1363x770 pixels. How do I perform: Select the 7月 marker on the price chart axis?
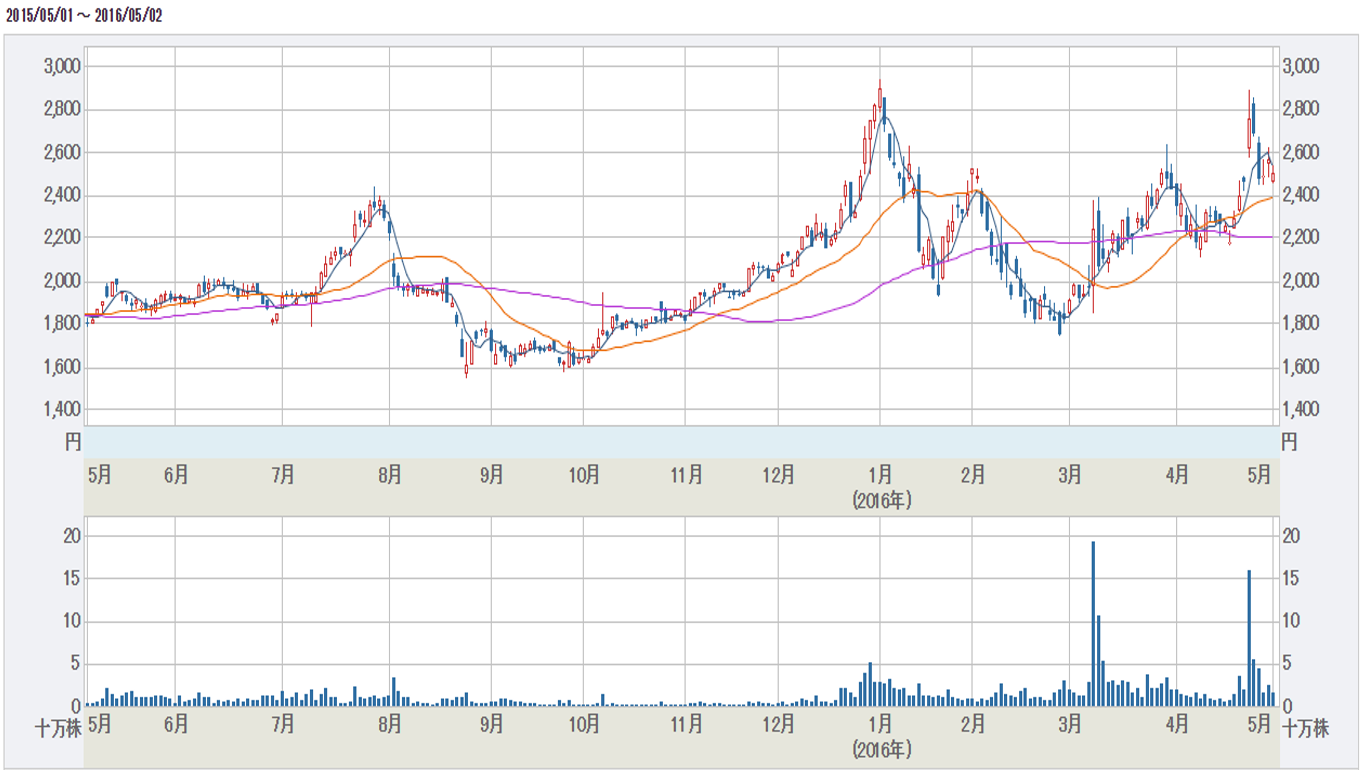(283, 474)
